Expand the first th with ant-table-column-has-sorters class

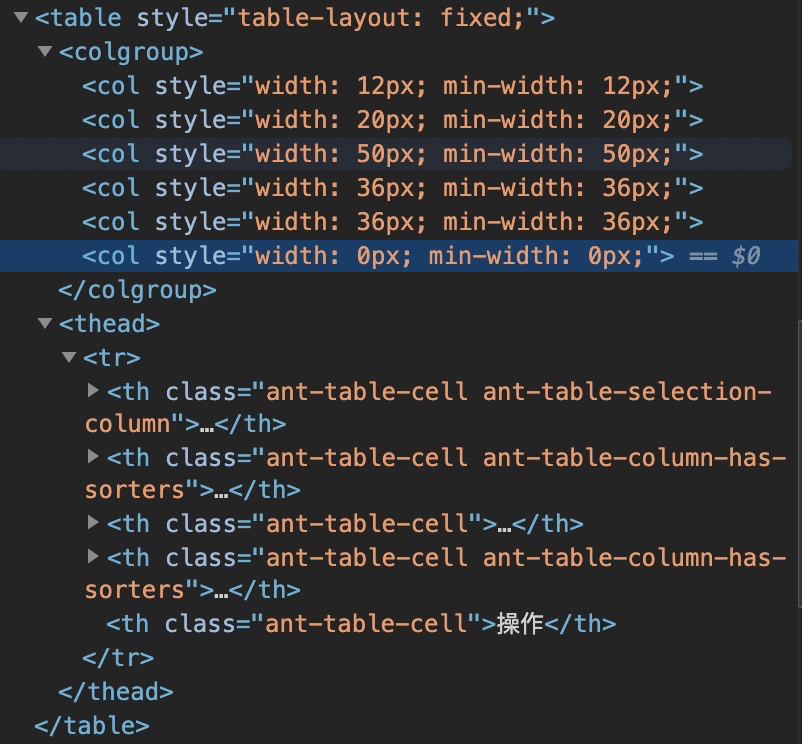point(92,457)
